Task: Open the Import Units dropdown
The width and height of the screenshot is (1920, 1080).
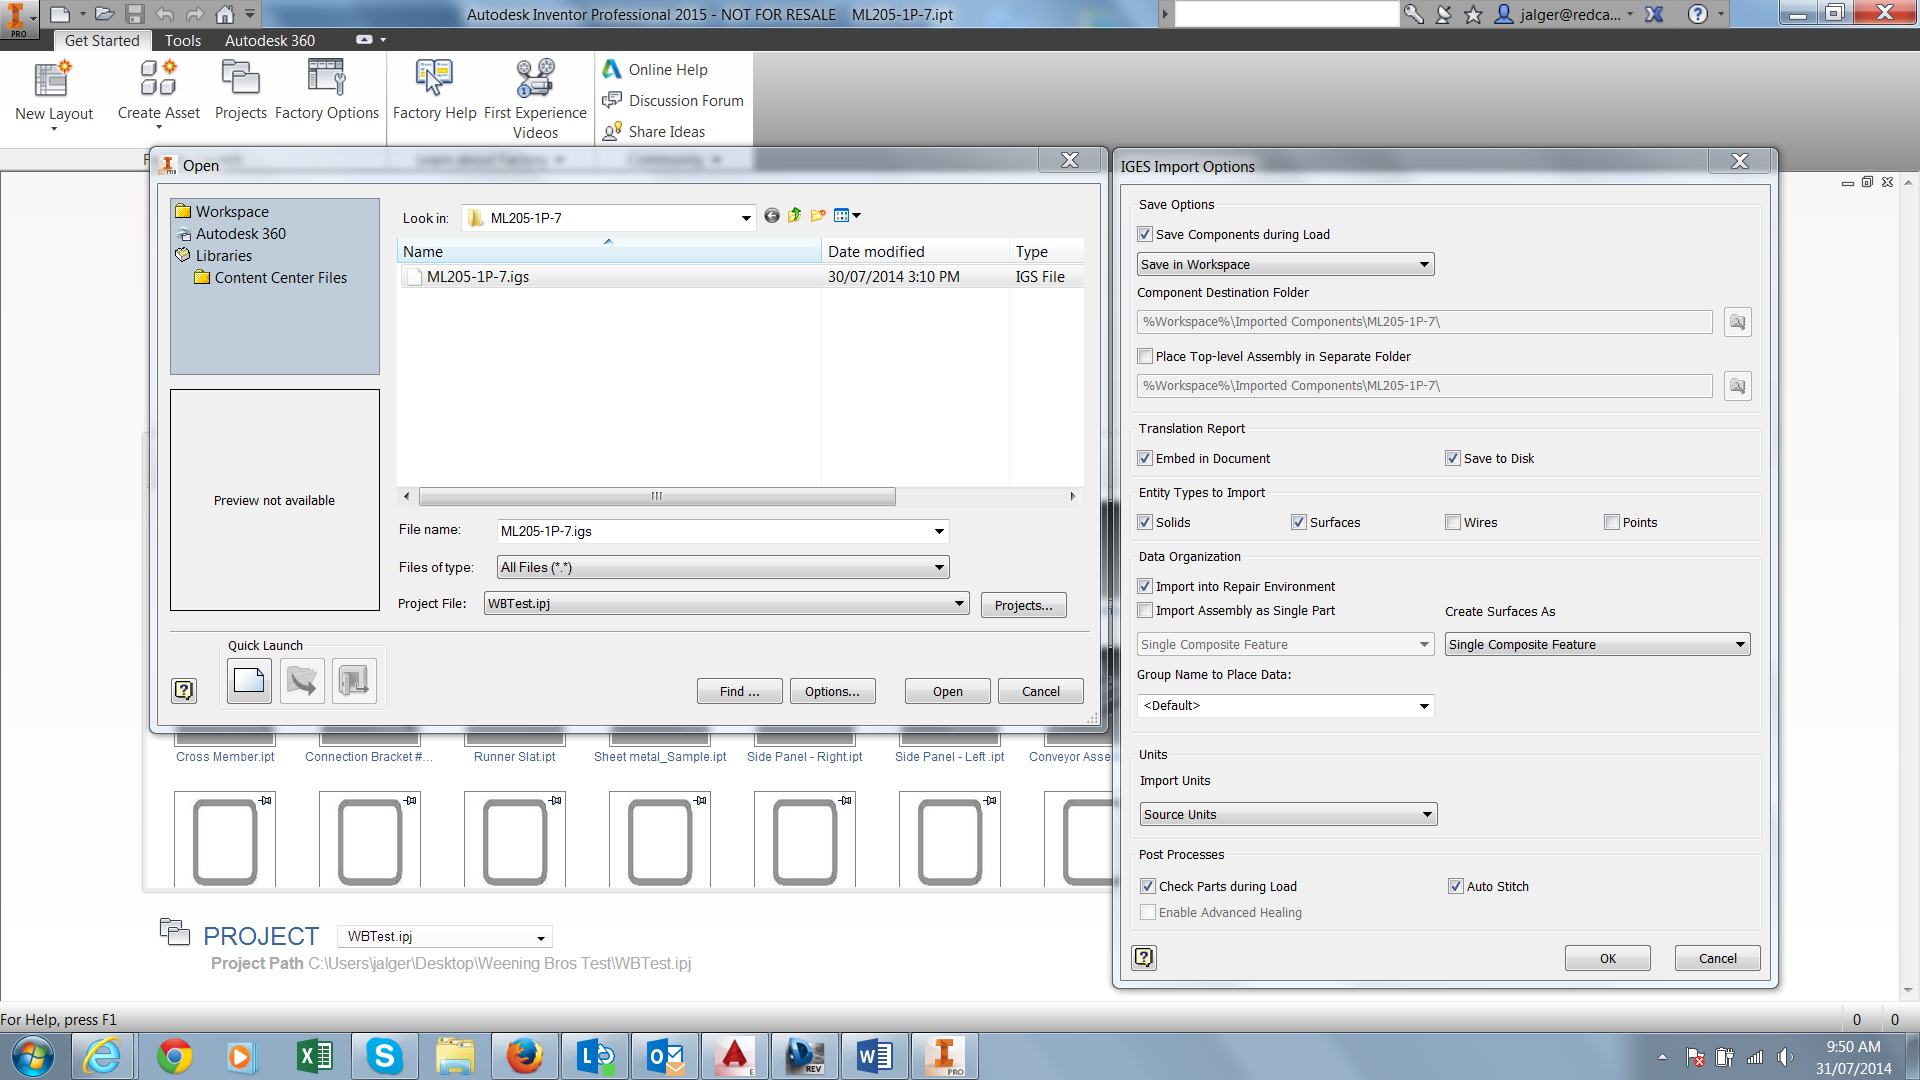Action: pos(1288,815)
